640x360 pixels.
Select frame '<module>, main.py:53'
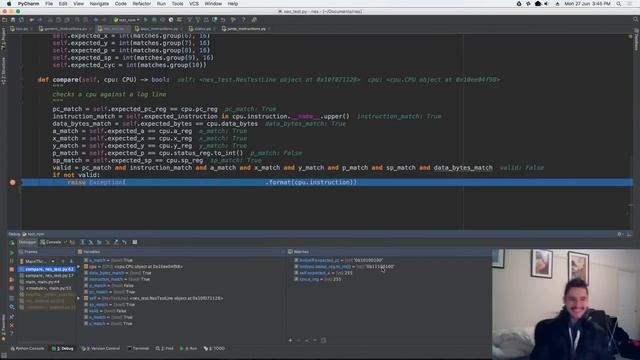(x=48, y=288)
